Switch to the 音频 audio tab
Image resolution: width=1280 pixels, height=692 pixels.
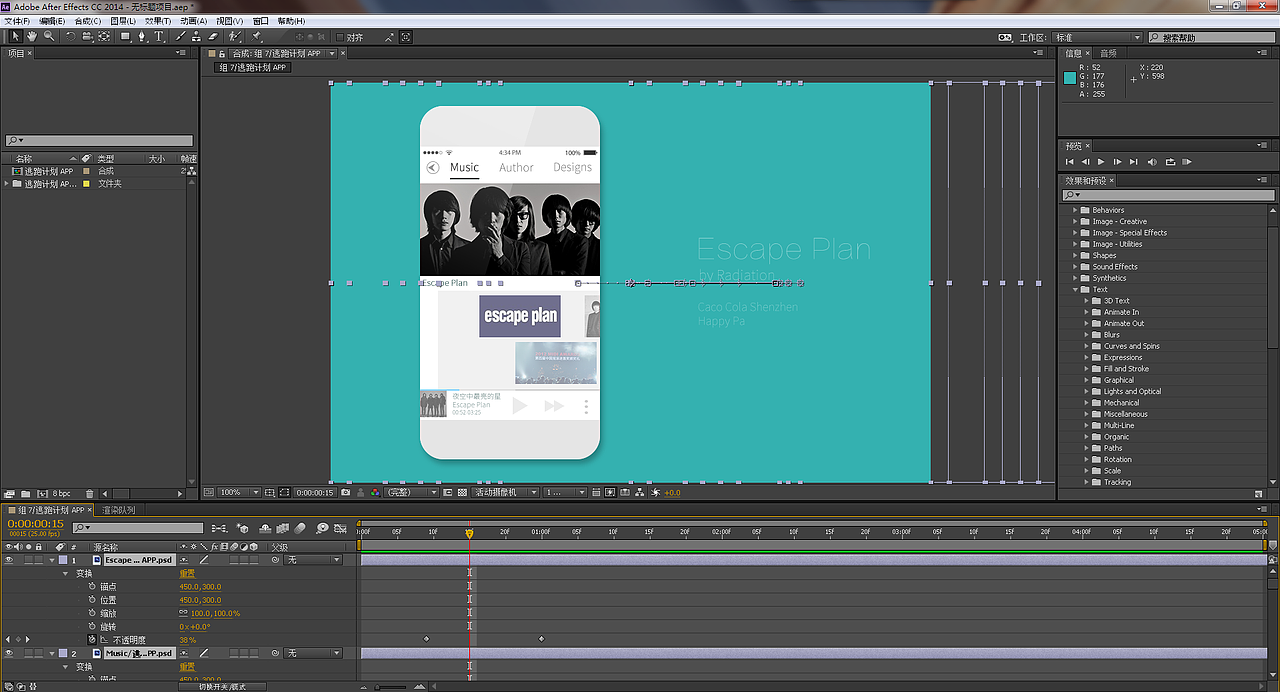tap(1108, 53)
